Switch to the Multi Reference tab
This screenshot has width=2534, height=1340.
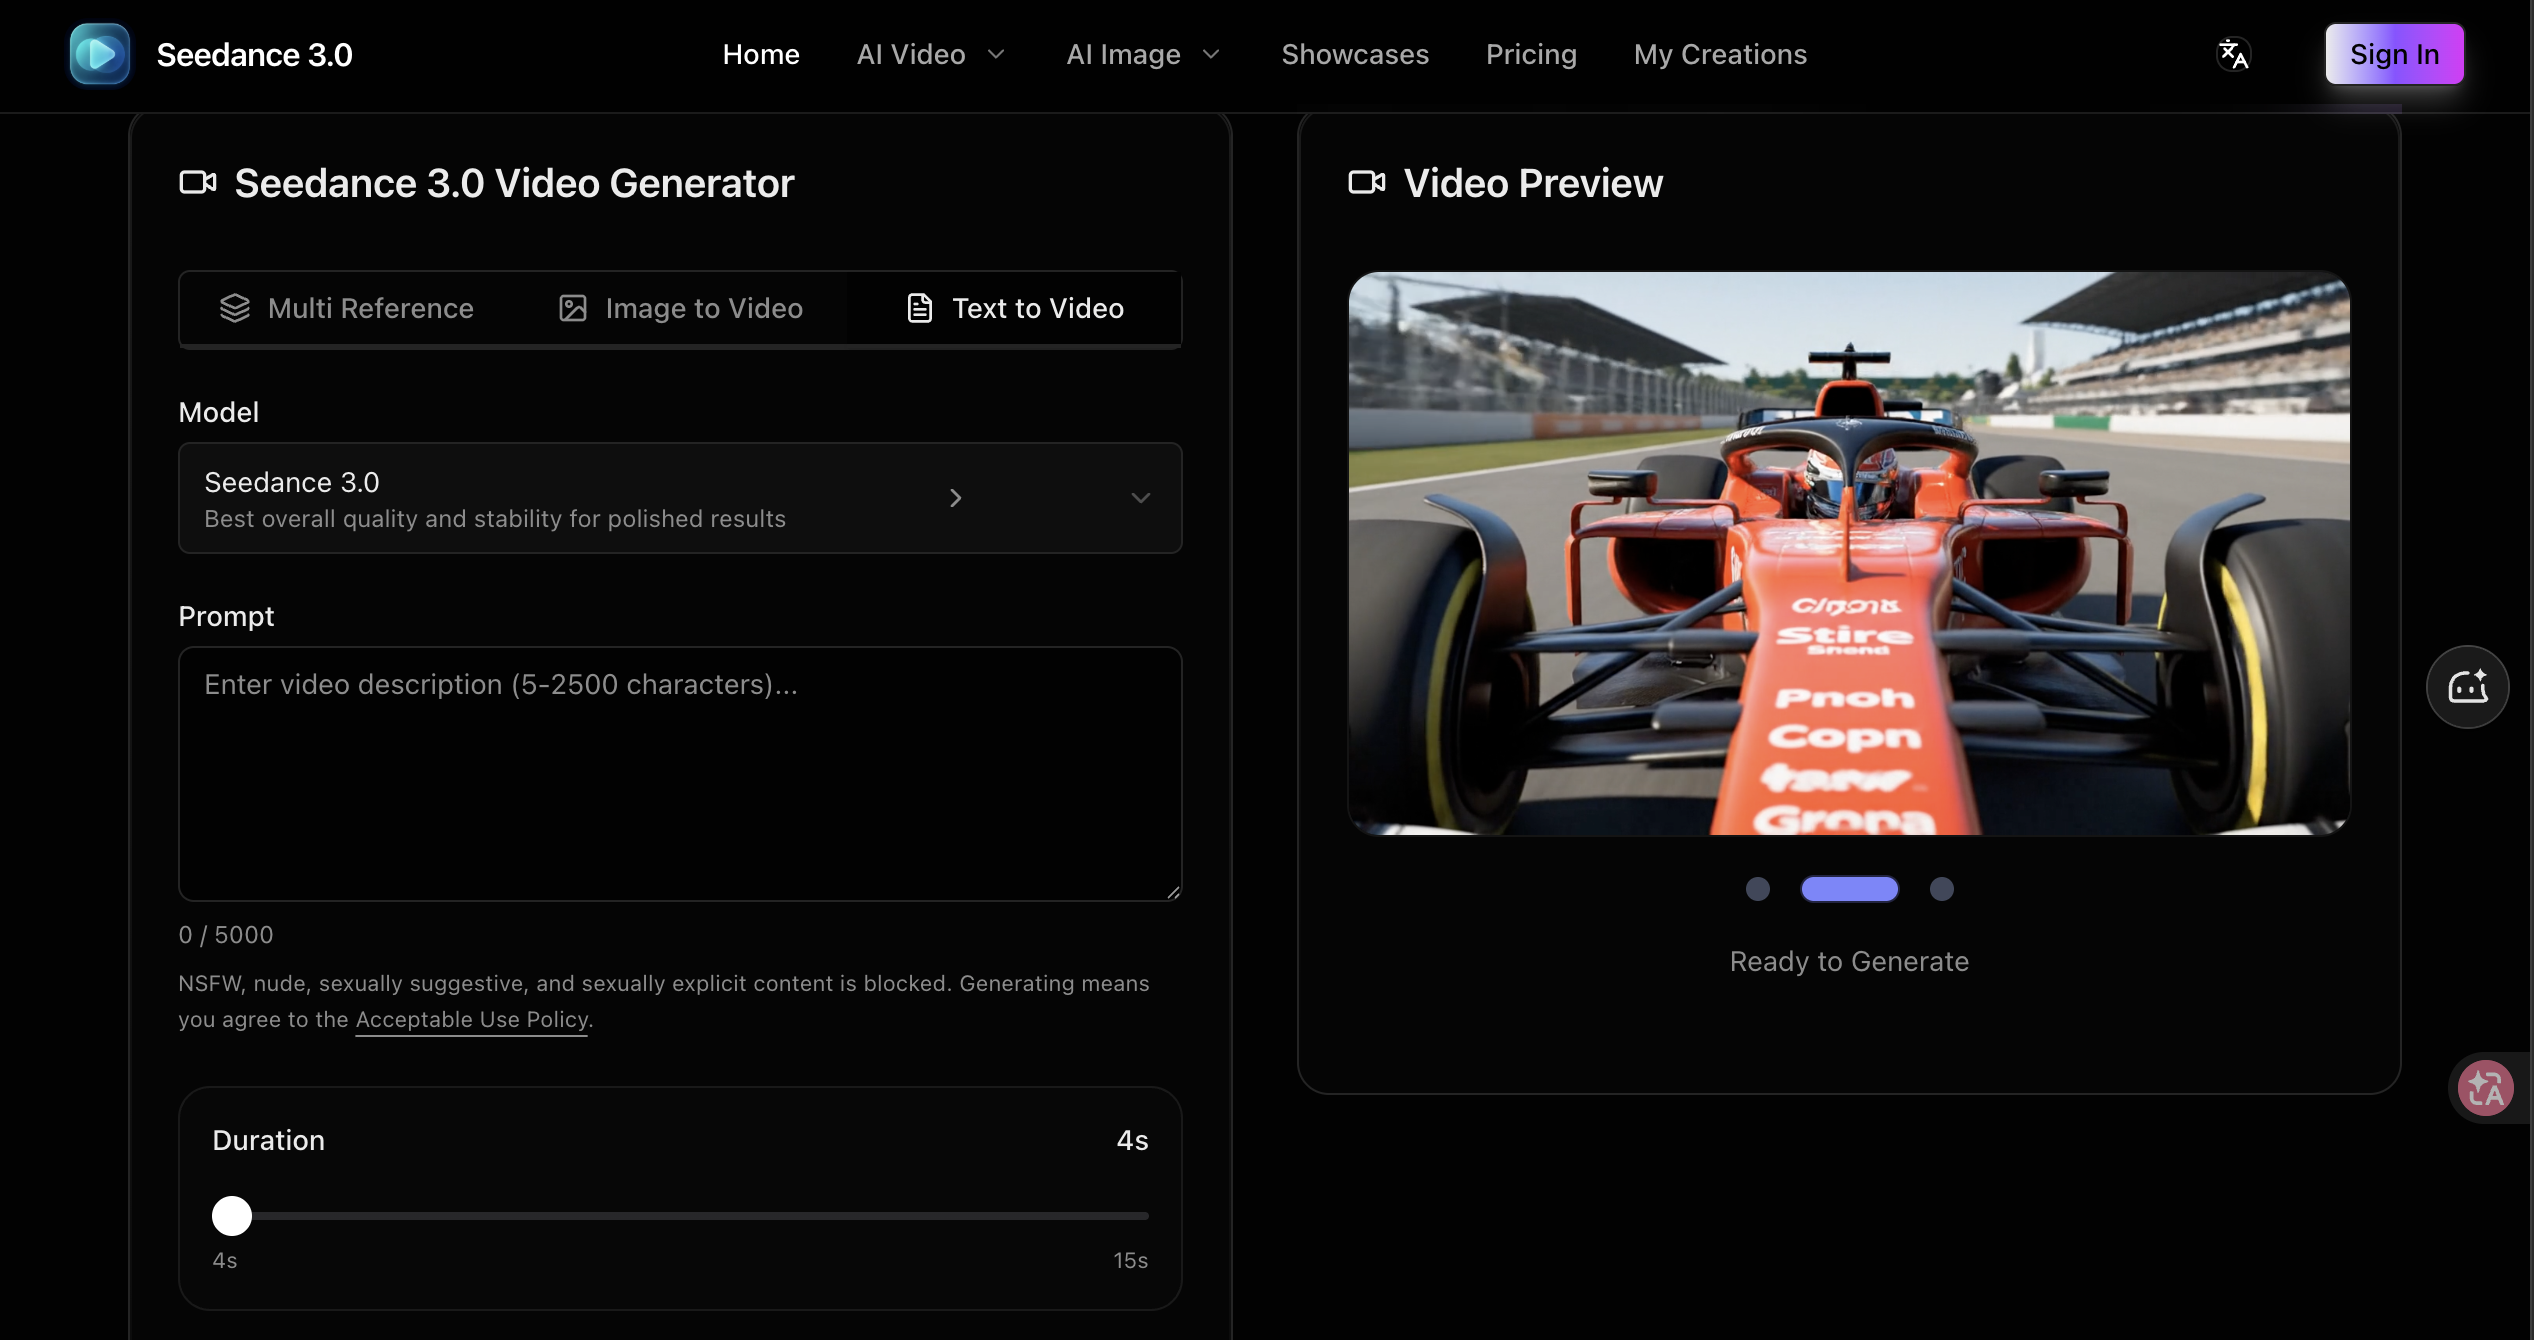[346, 308]
